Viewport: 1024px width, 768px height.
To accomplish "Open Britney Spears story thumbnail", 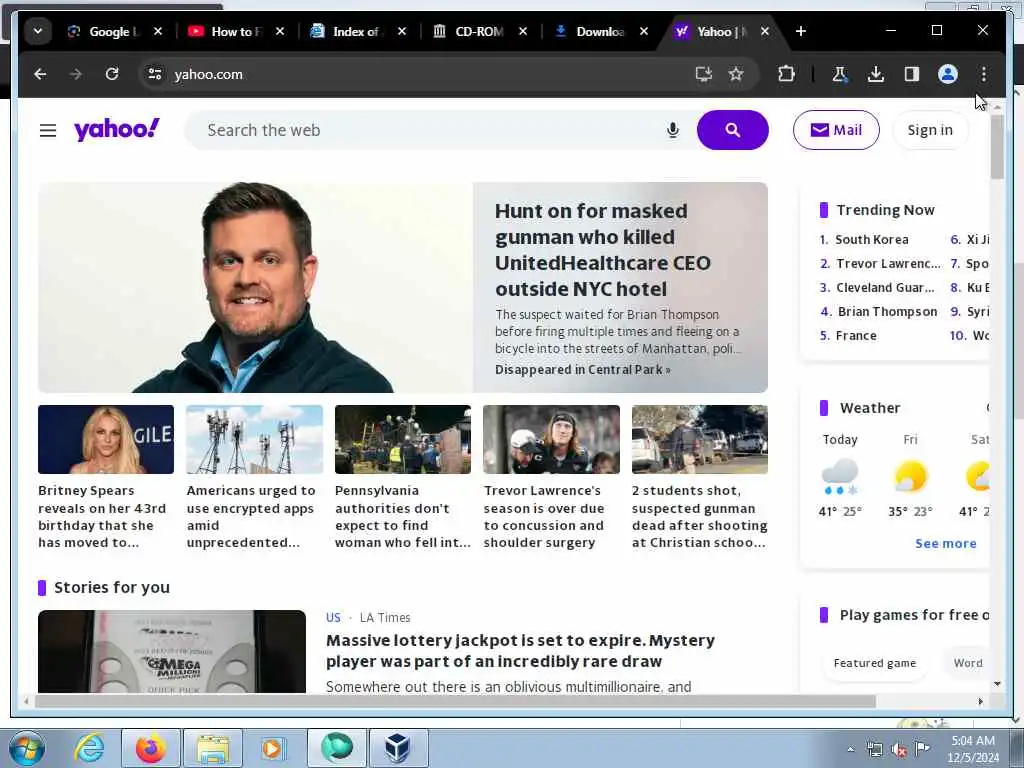I will [x=106, y=439].
